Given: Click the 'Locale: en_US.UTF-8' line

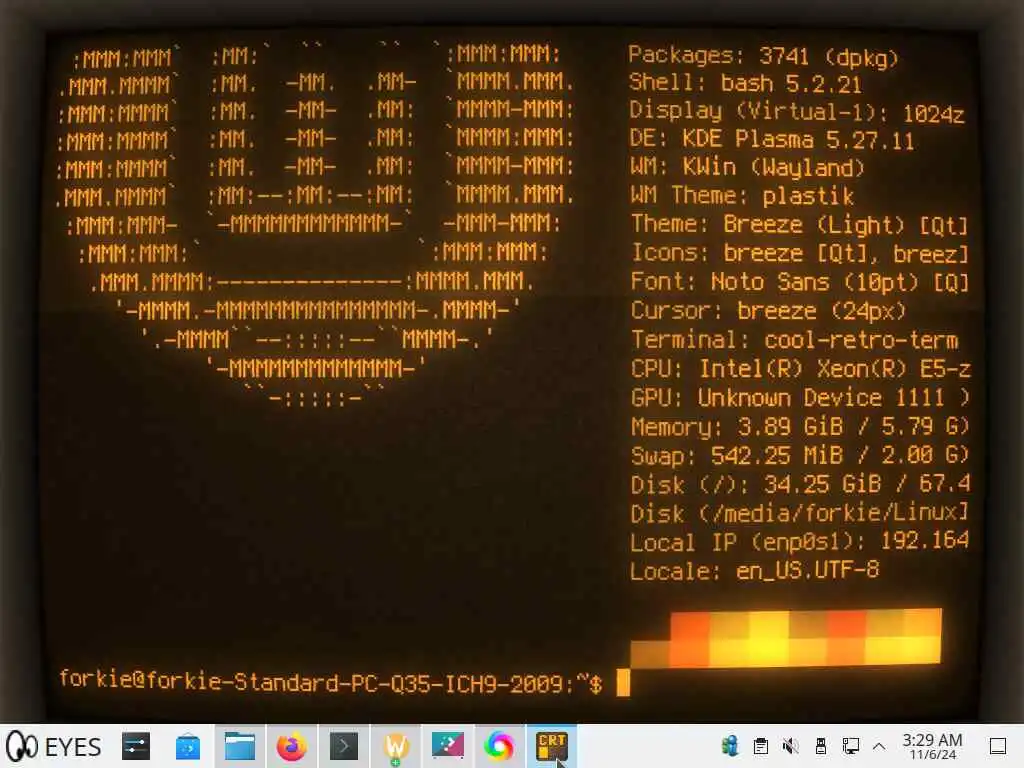Looking at the screenshot, I should click(x=754, y=571).
